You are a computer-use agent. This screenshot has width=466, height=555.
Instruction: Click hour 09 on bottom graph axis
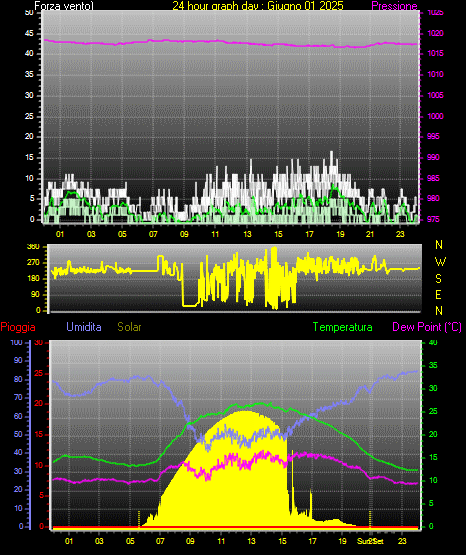[x=190, y=541]
